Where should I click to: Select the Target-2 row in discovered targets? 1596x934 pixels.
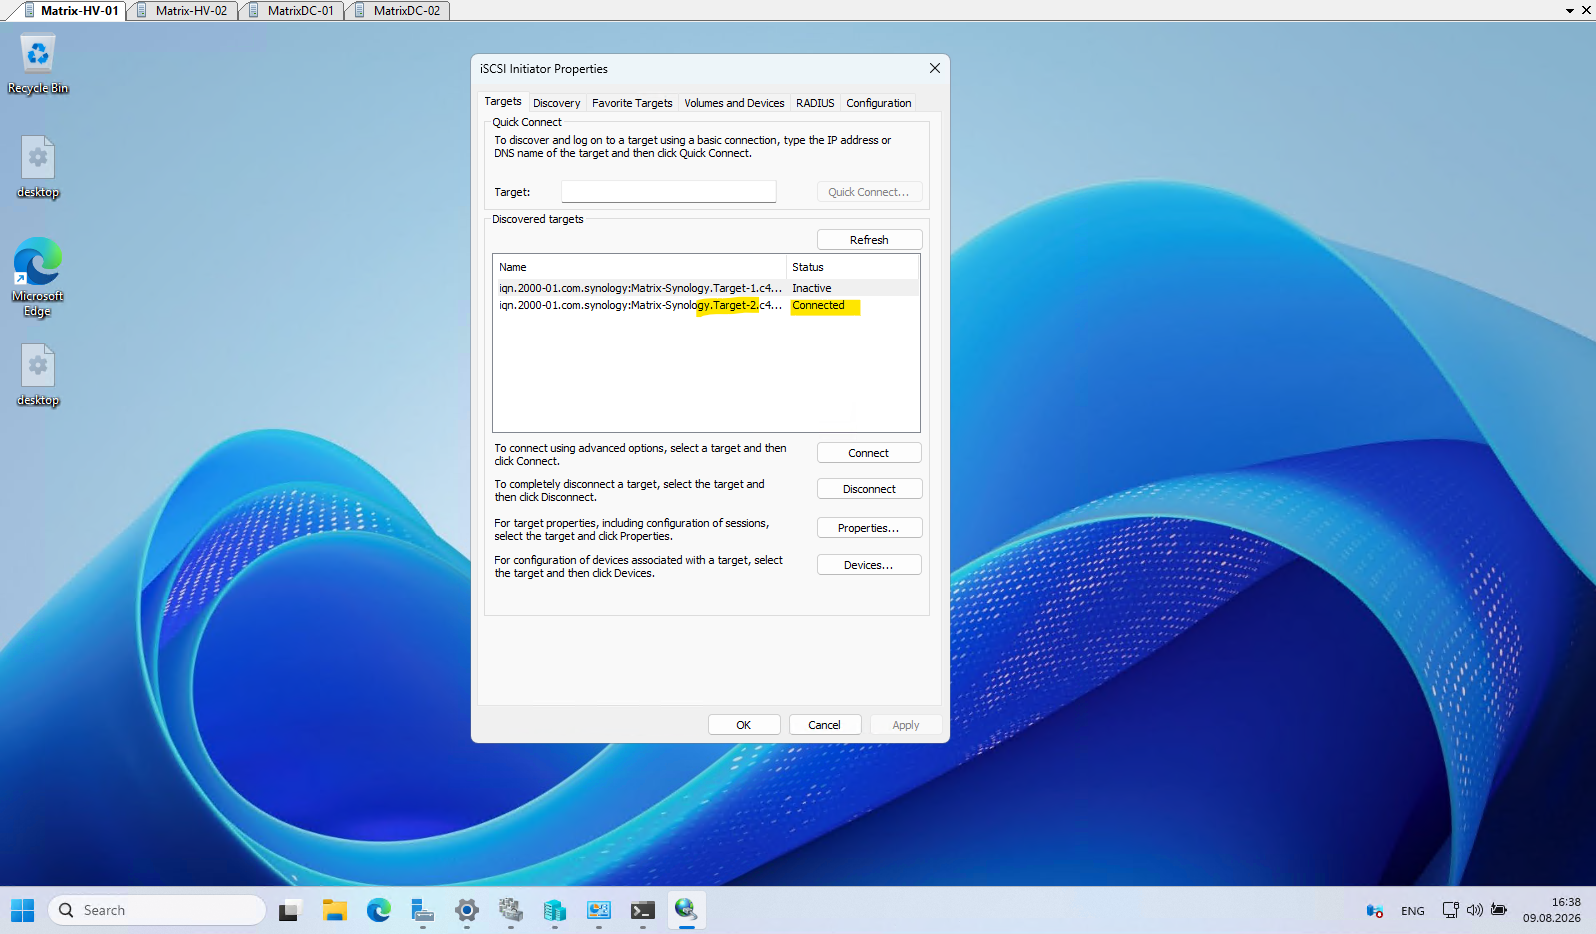706,306
